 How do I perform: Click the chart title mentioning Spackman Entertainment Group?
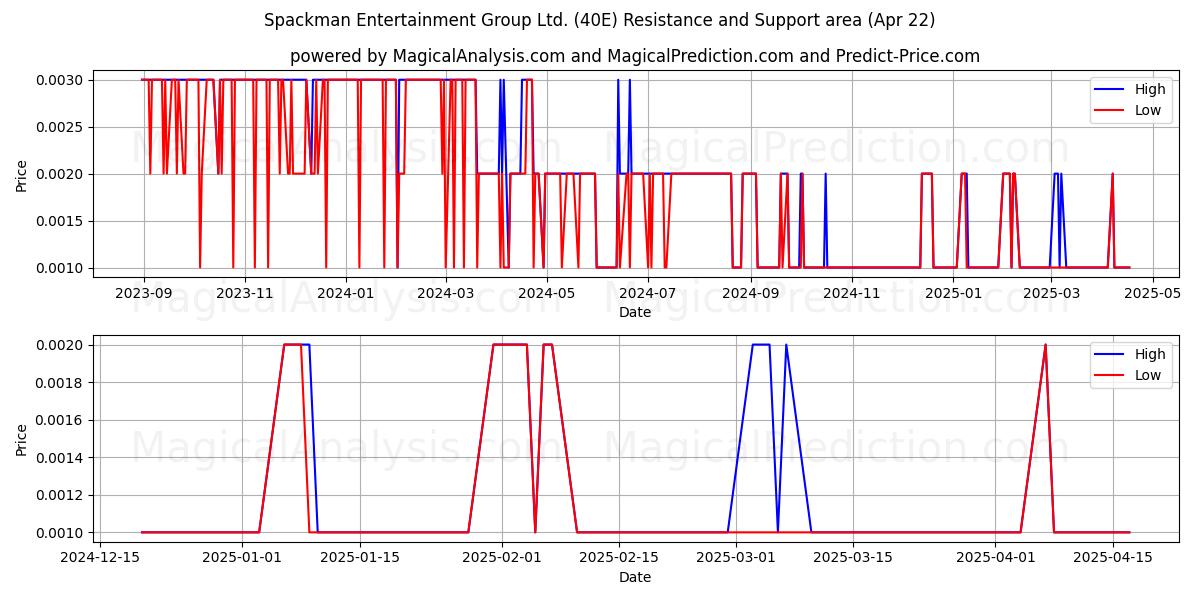click(600, 20)
